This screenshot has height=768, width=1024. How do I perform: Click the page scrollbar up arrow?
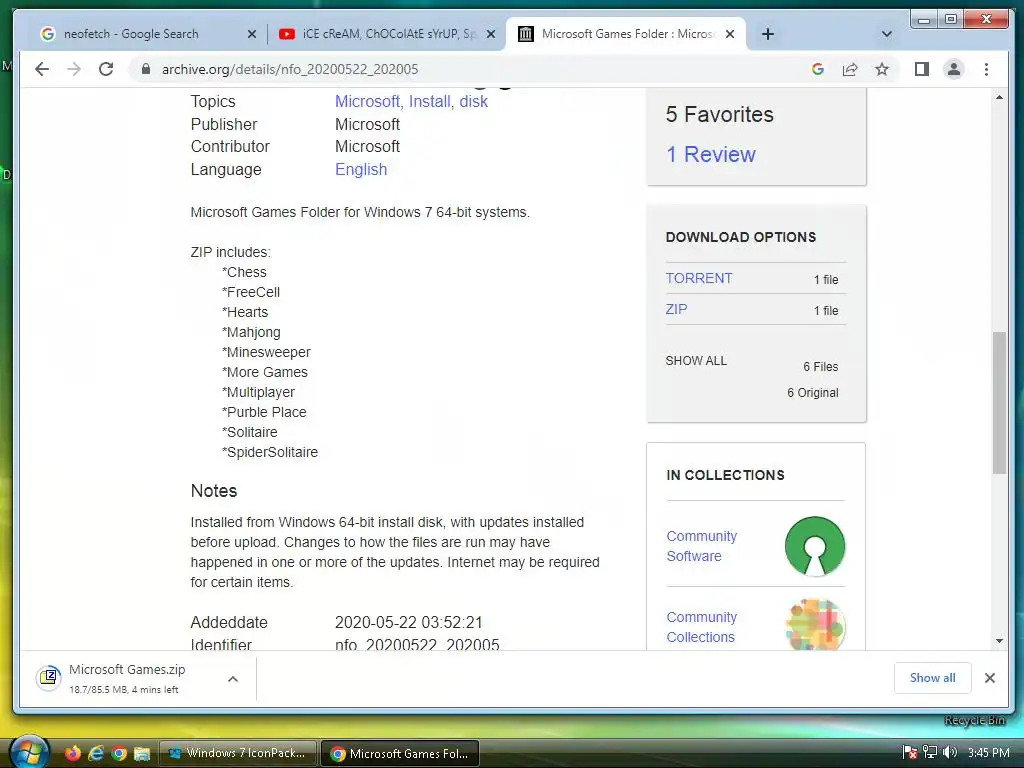coord(999,97)
